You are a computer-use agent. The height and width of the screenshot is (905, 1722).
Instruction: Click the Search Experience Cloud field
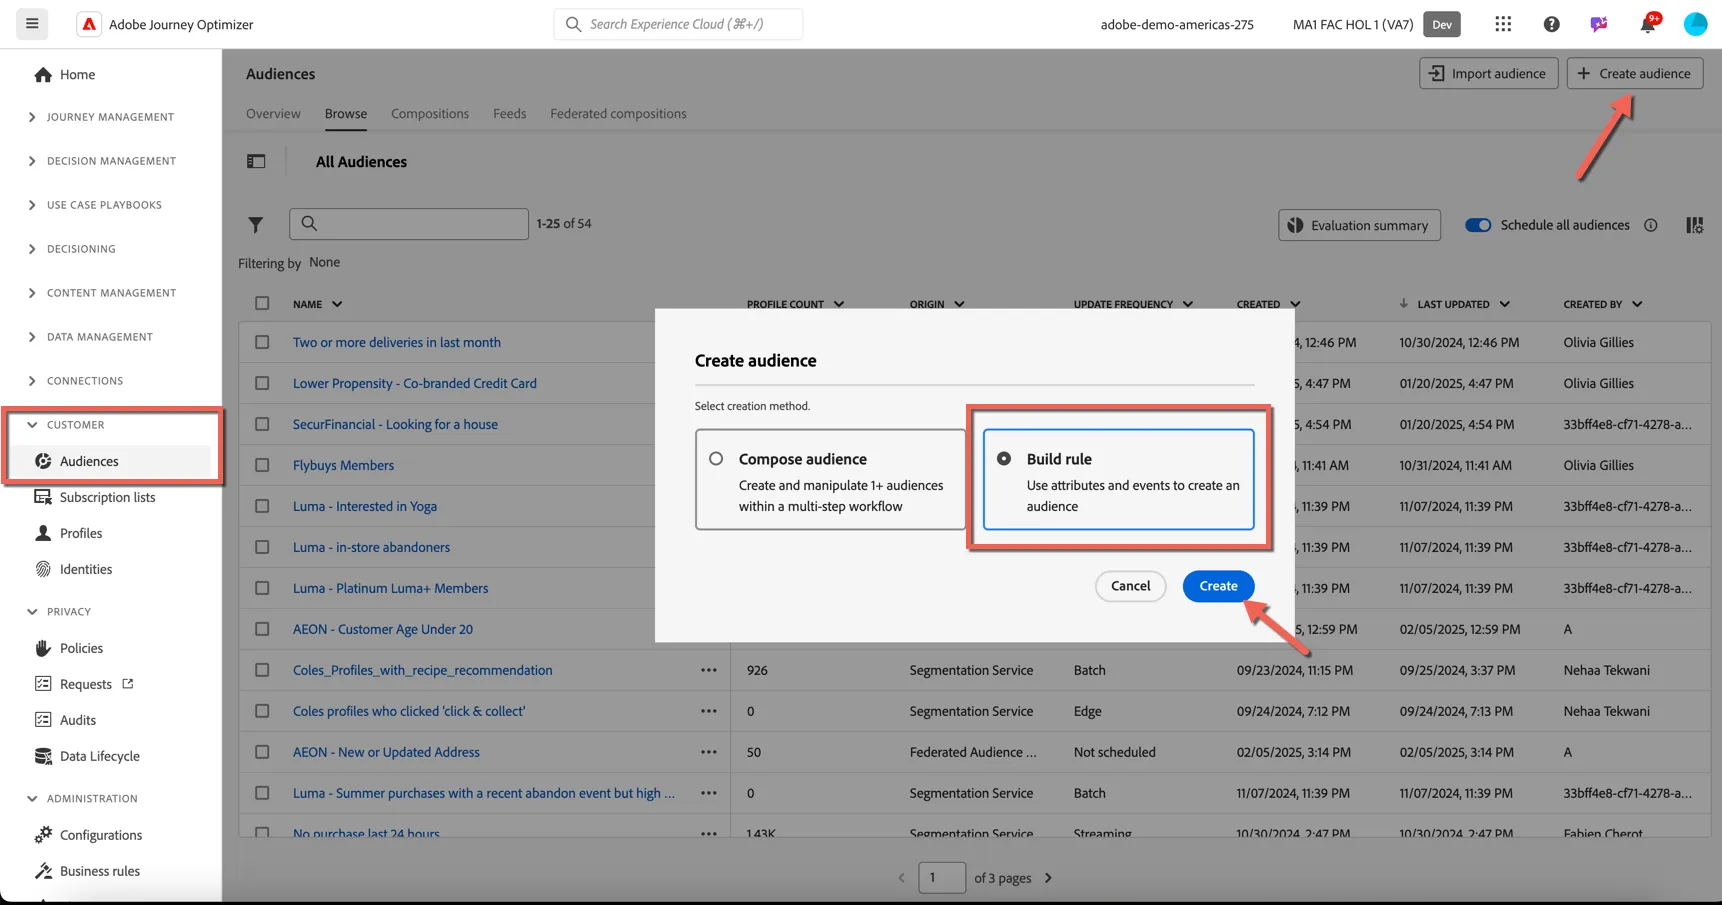click(678, 24)
